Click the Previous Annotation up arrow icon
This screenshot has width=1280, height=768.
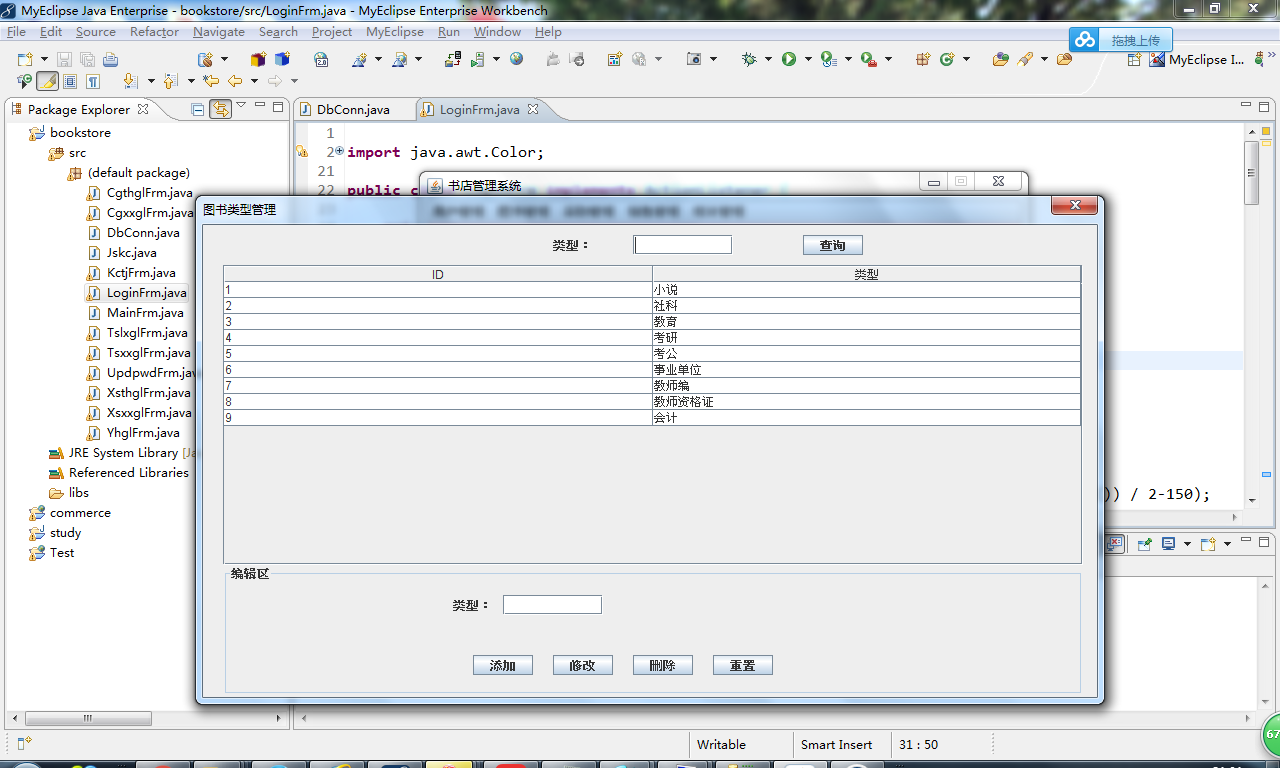pyautogui.click(x=170, y=81)
